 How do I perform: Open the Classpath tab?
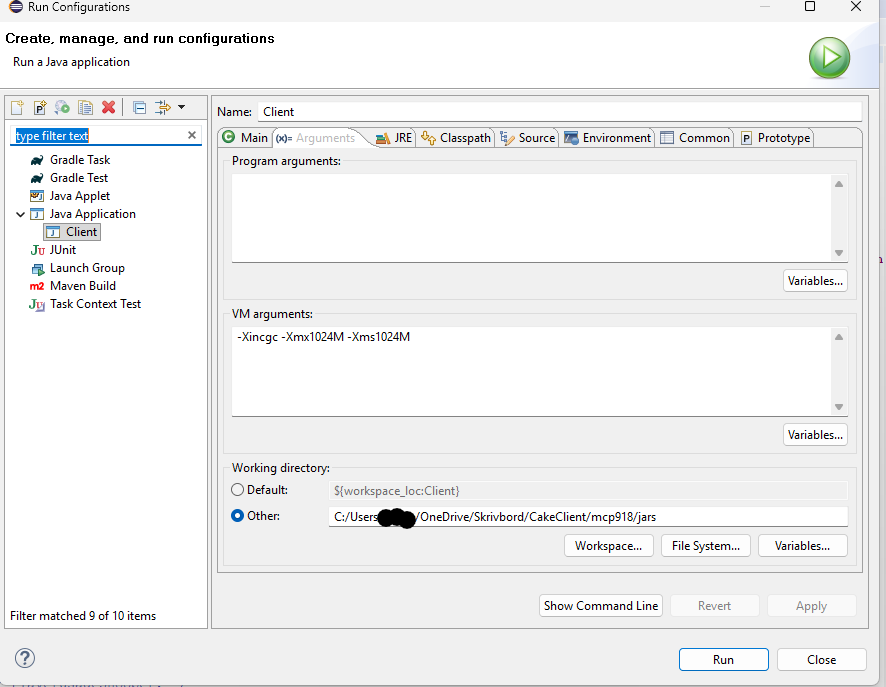point(456,138)
